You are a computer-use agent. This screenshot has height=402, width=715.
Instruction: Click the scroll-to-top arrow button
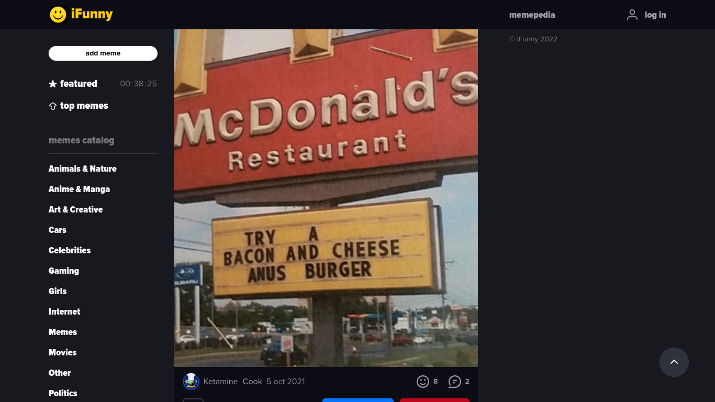(674, 362)
